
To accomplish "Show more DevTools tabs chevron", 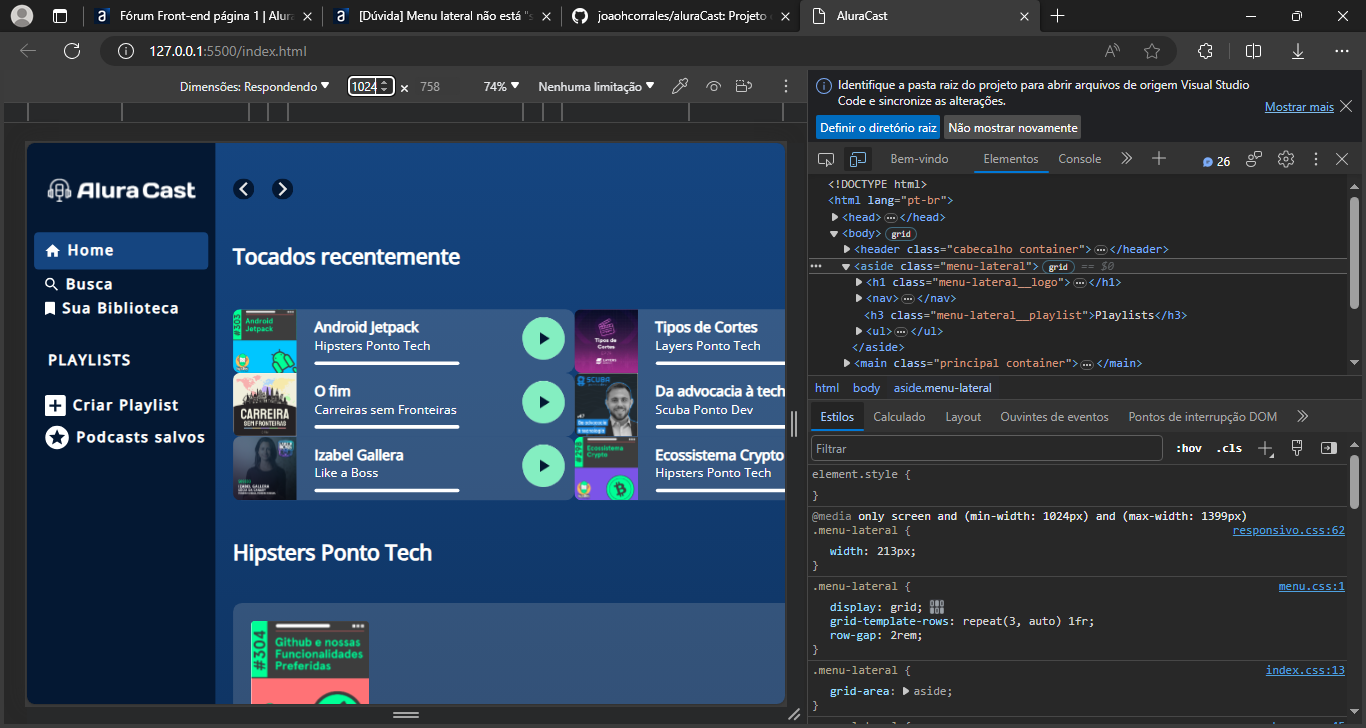I will pos(1126,158).
